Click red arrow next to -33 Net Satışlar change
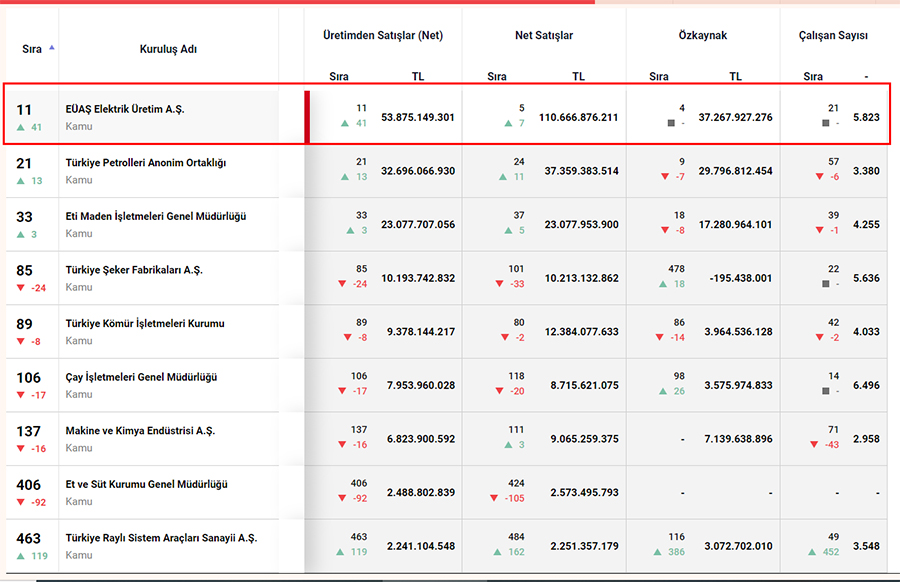This screenshot has height=582, width=900. tap(499, 284)
